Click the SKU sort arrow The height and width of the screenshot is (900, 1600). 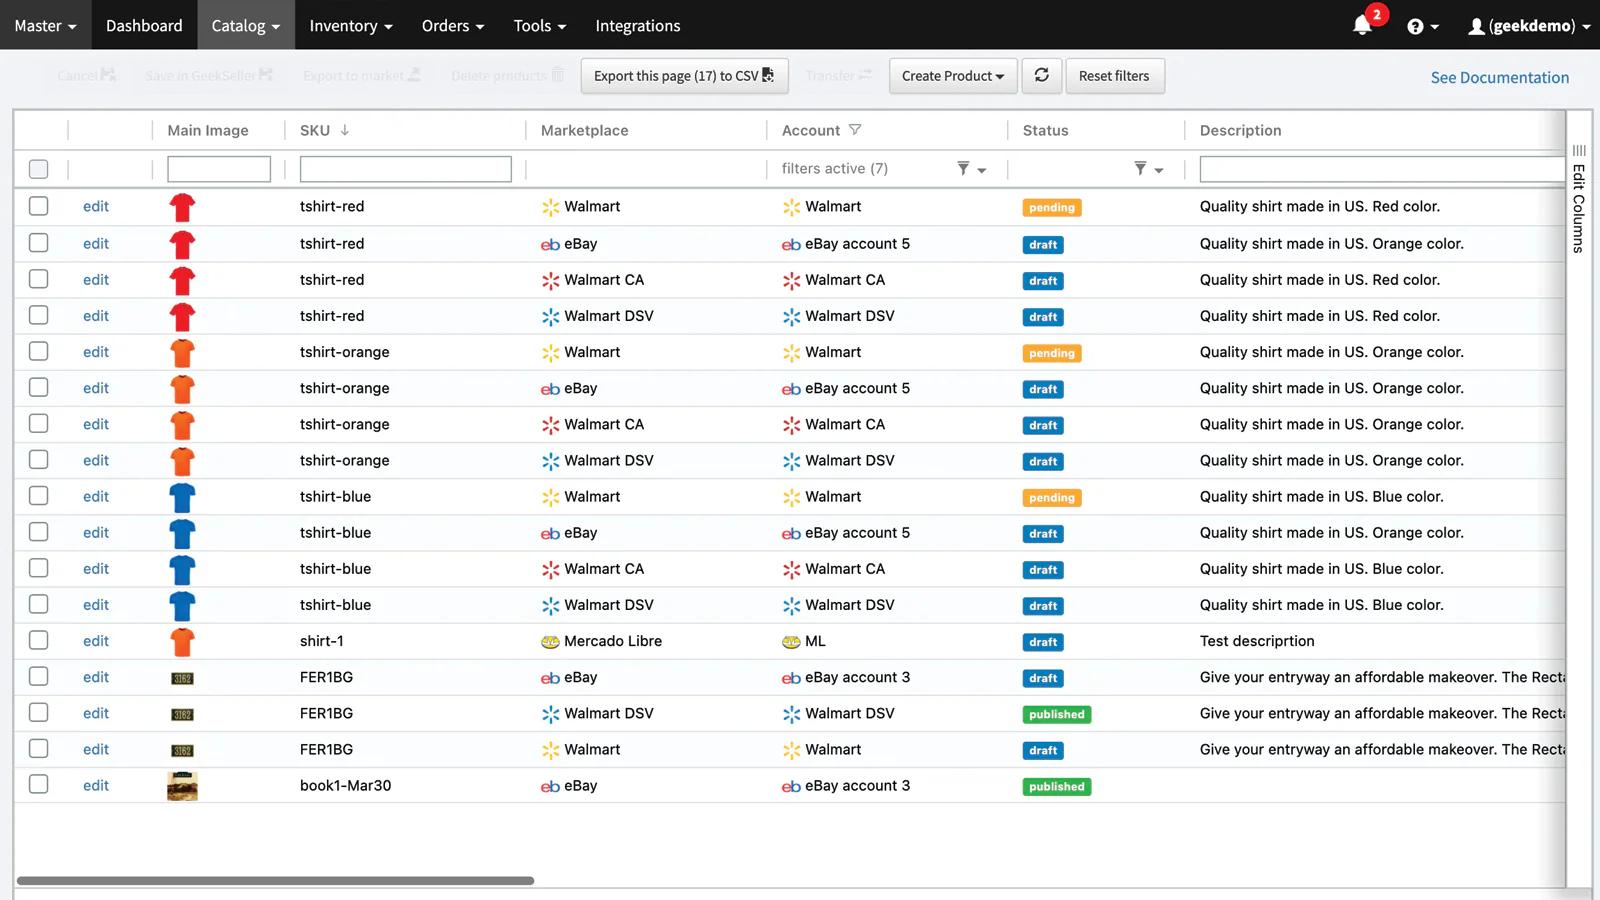click(344, 130)
